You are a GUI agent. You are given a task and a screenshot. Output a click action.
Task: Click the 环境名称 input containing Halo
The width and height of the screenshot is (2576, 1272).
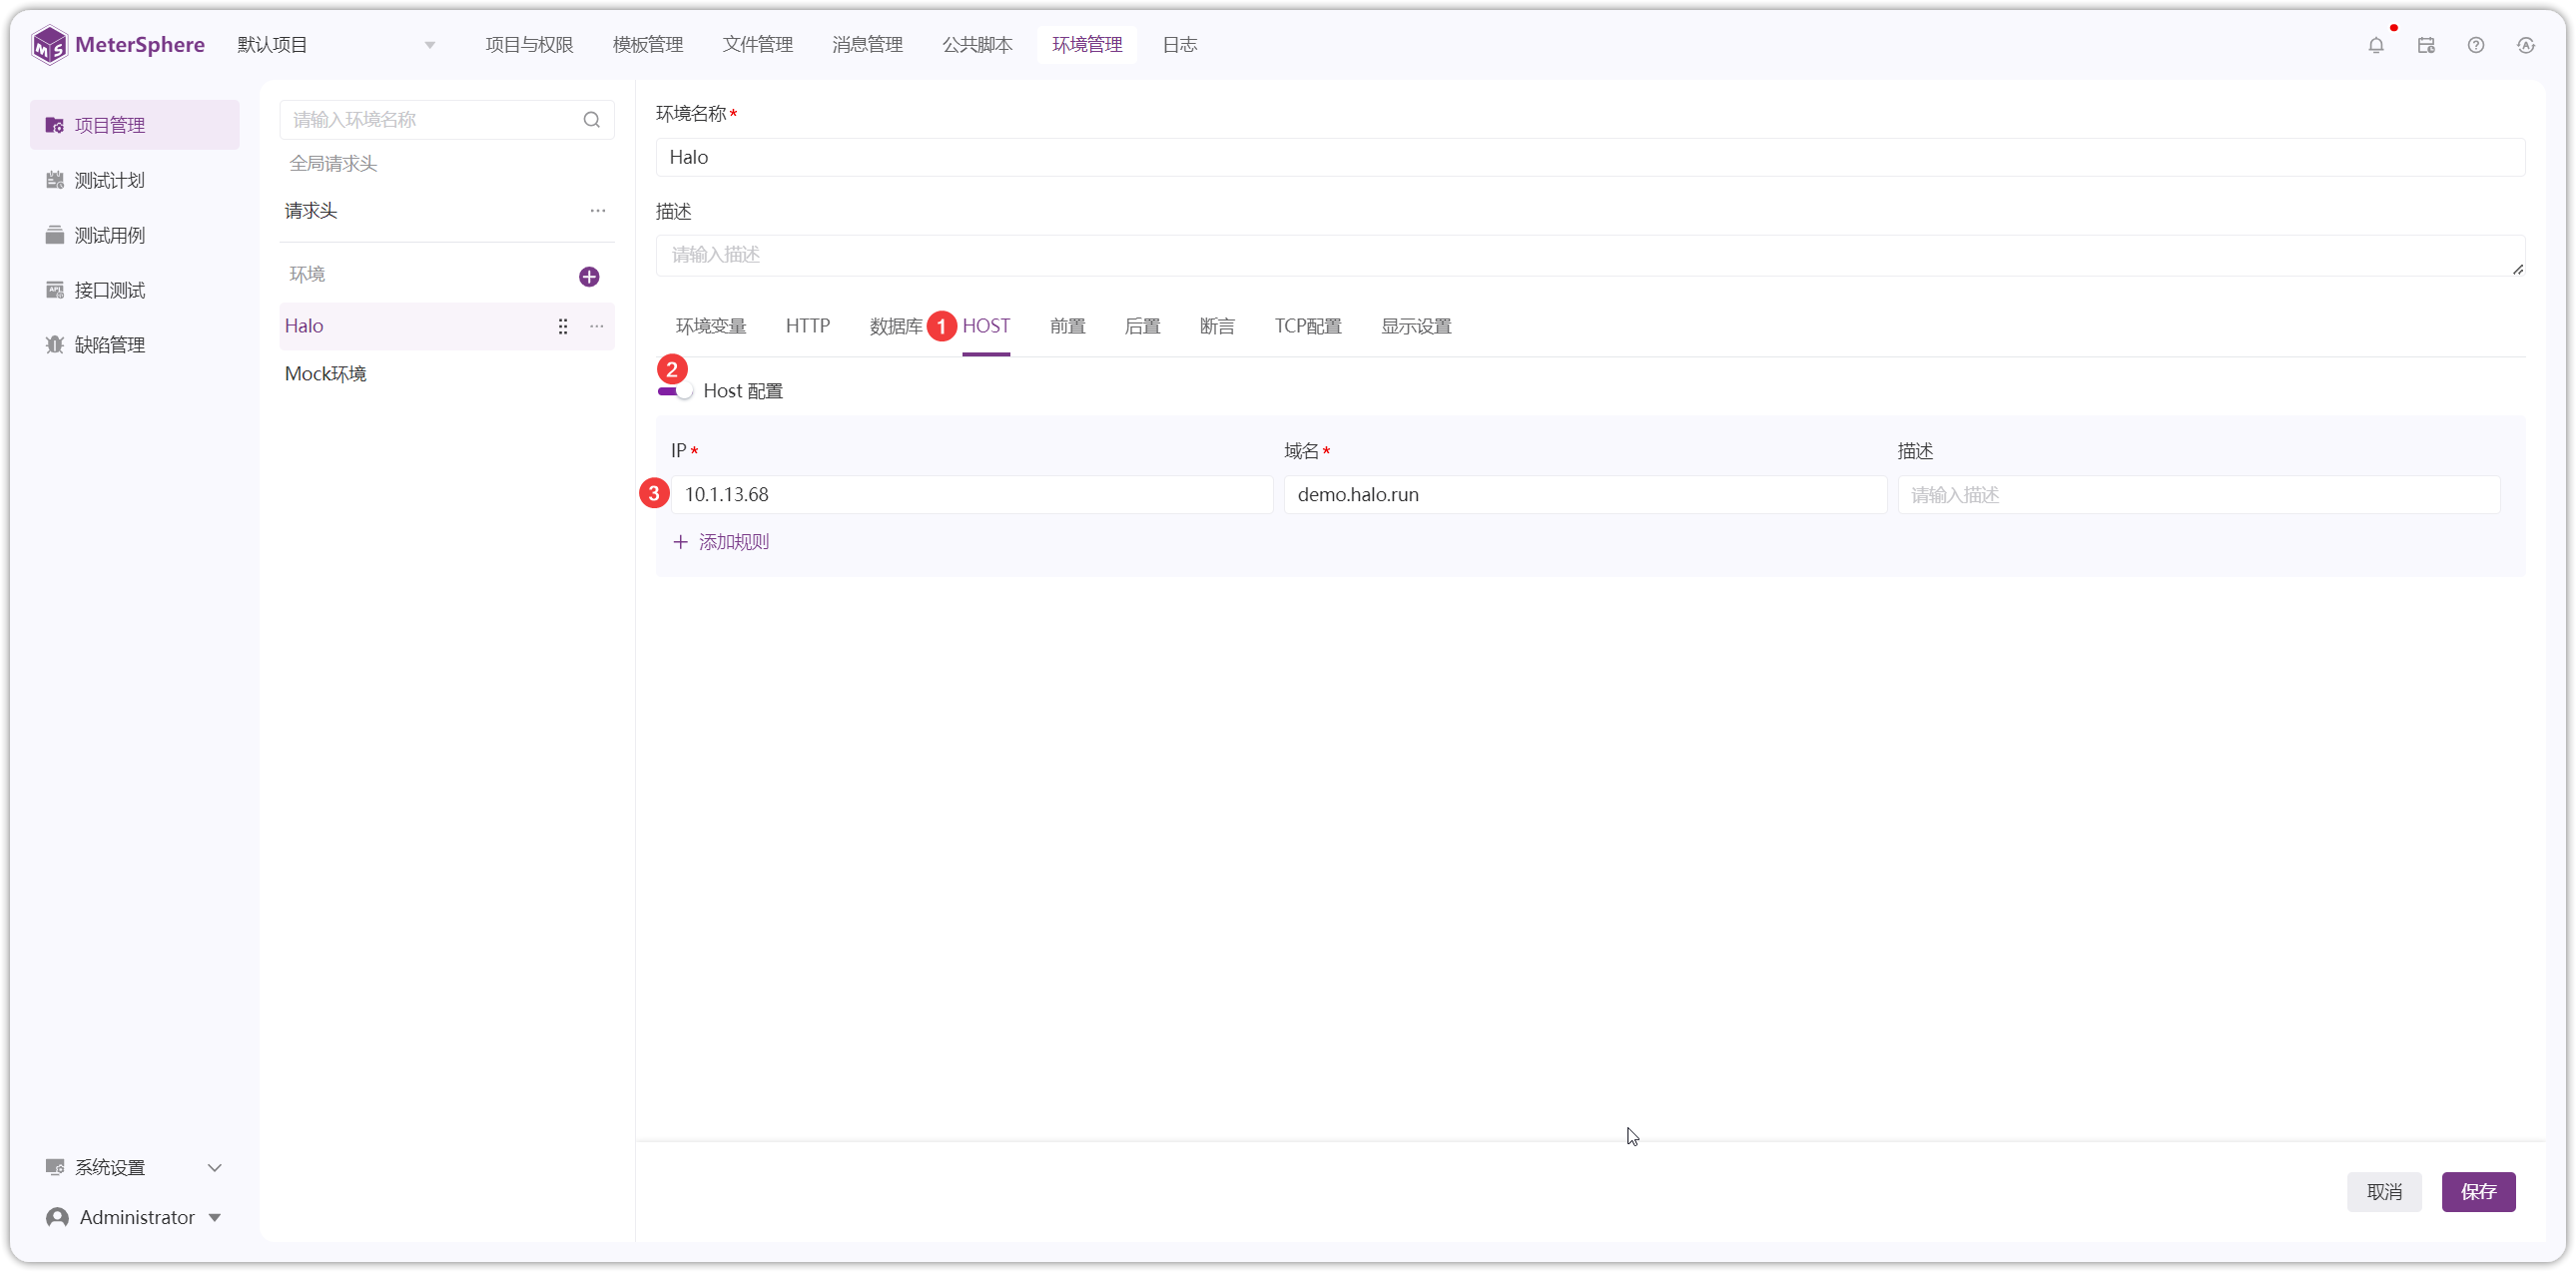[1590, 157]
